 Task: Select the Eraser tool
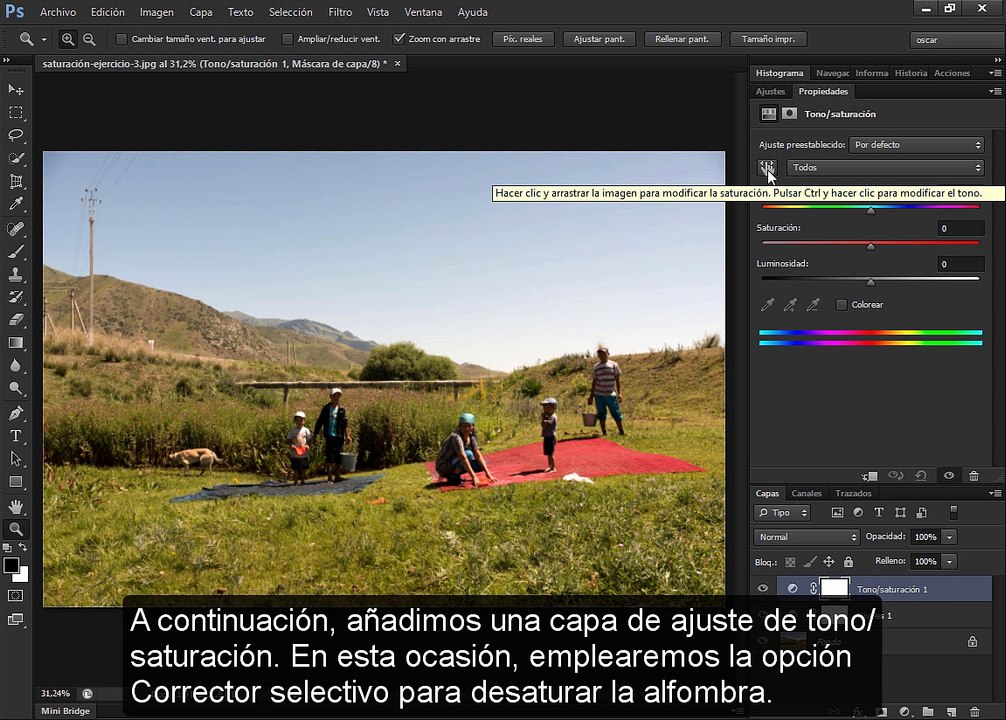click(16, 320)
